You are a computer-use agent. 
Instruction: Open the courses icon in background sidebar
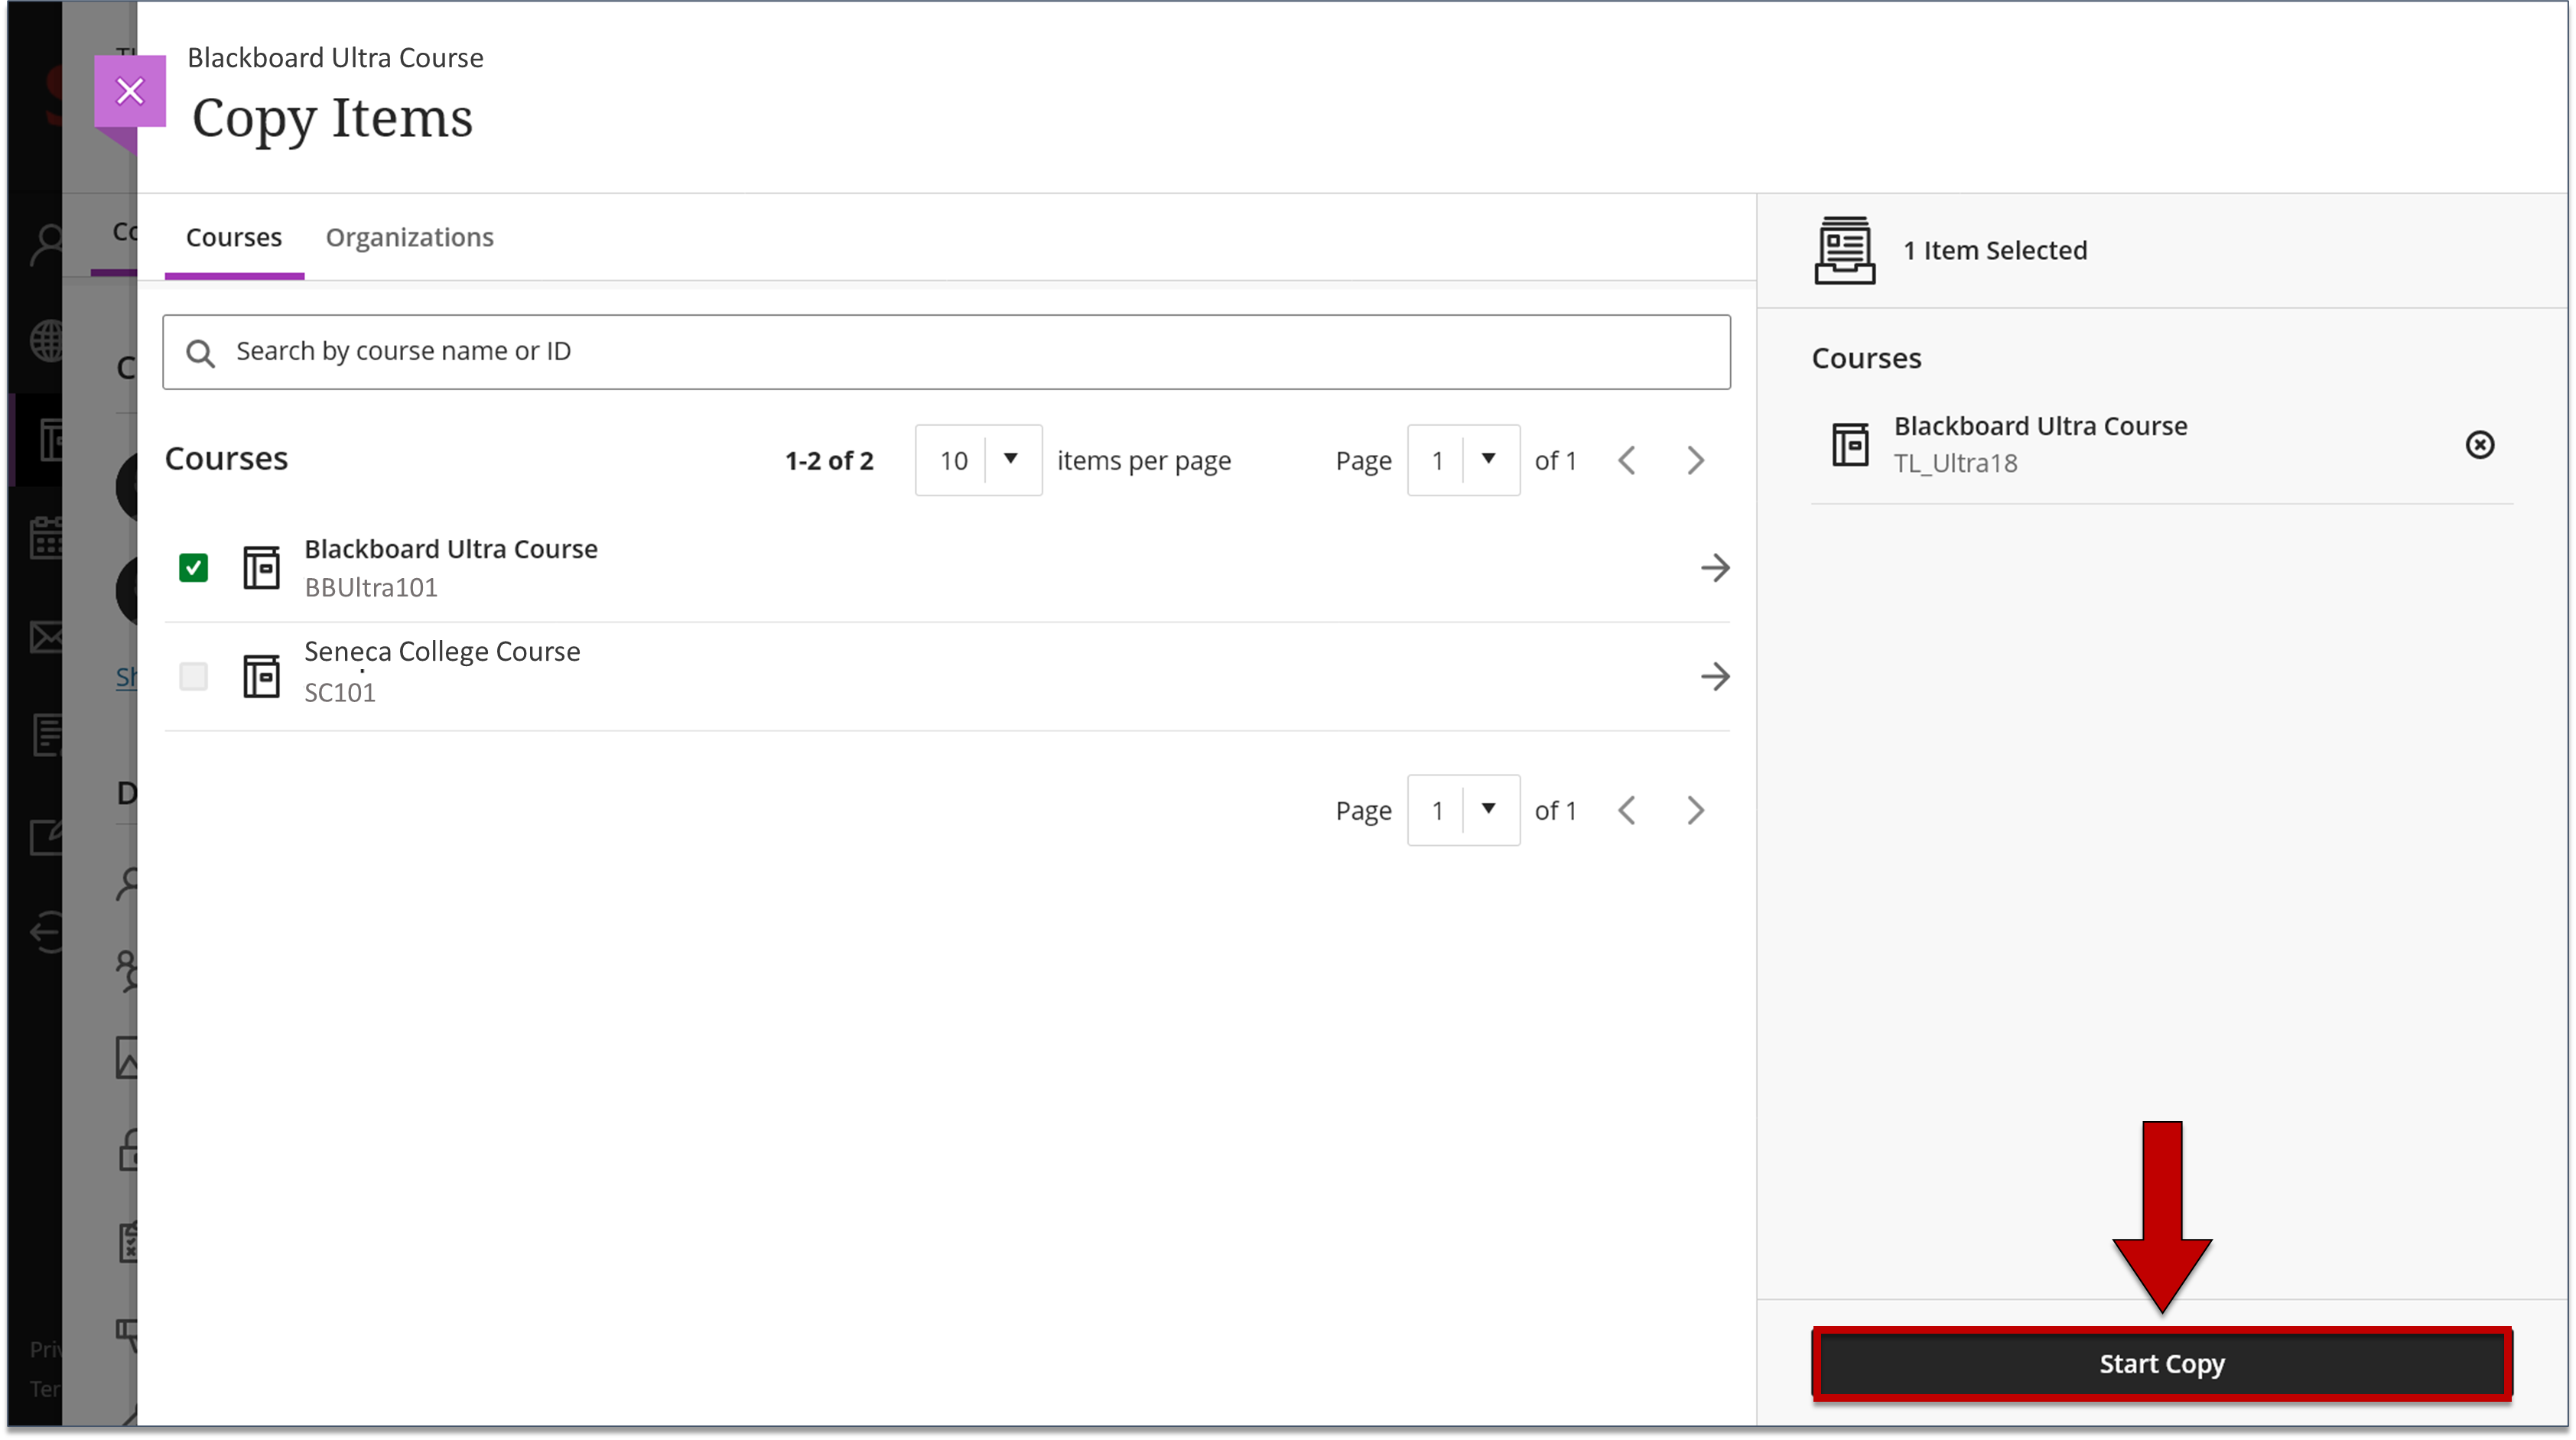(50, 440)
